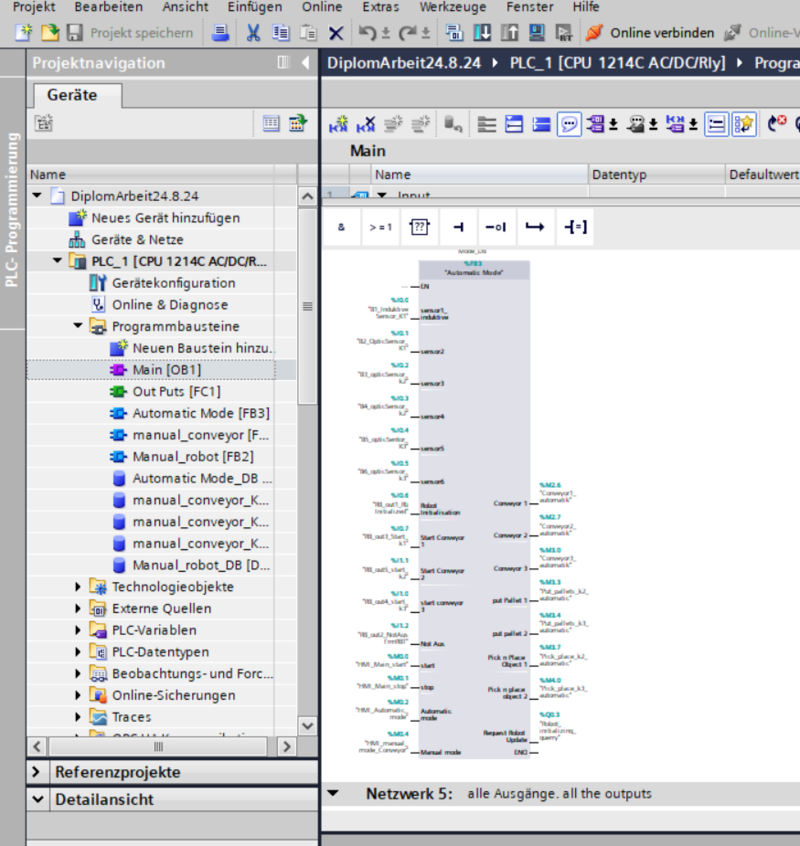Open the Automatic Mode [FB3] block
Screen dimensions: 800x846
tap(200, 413)
